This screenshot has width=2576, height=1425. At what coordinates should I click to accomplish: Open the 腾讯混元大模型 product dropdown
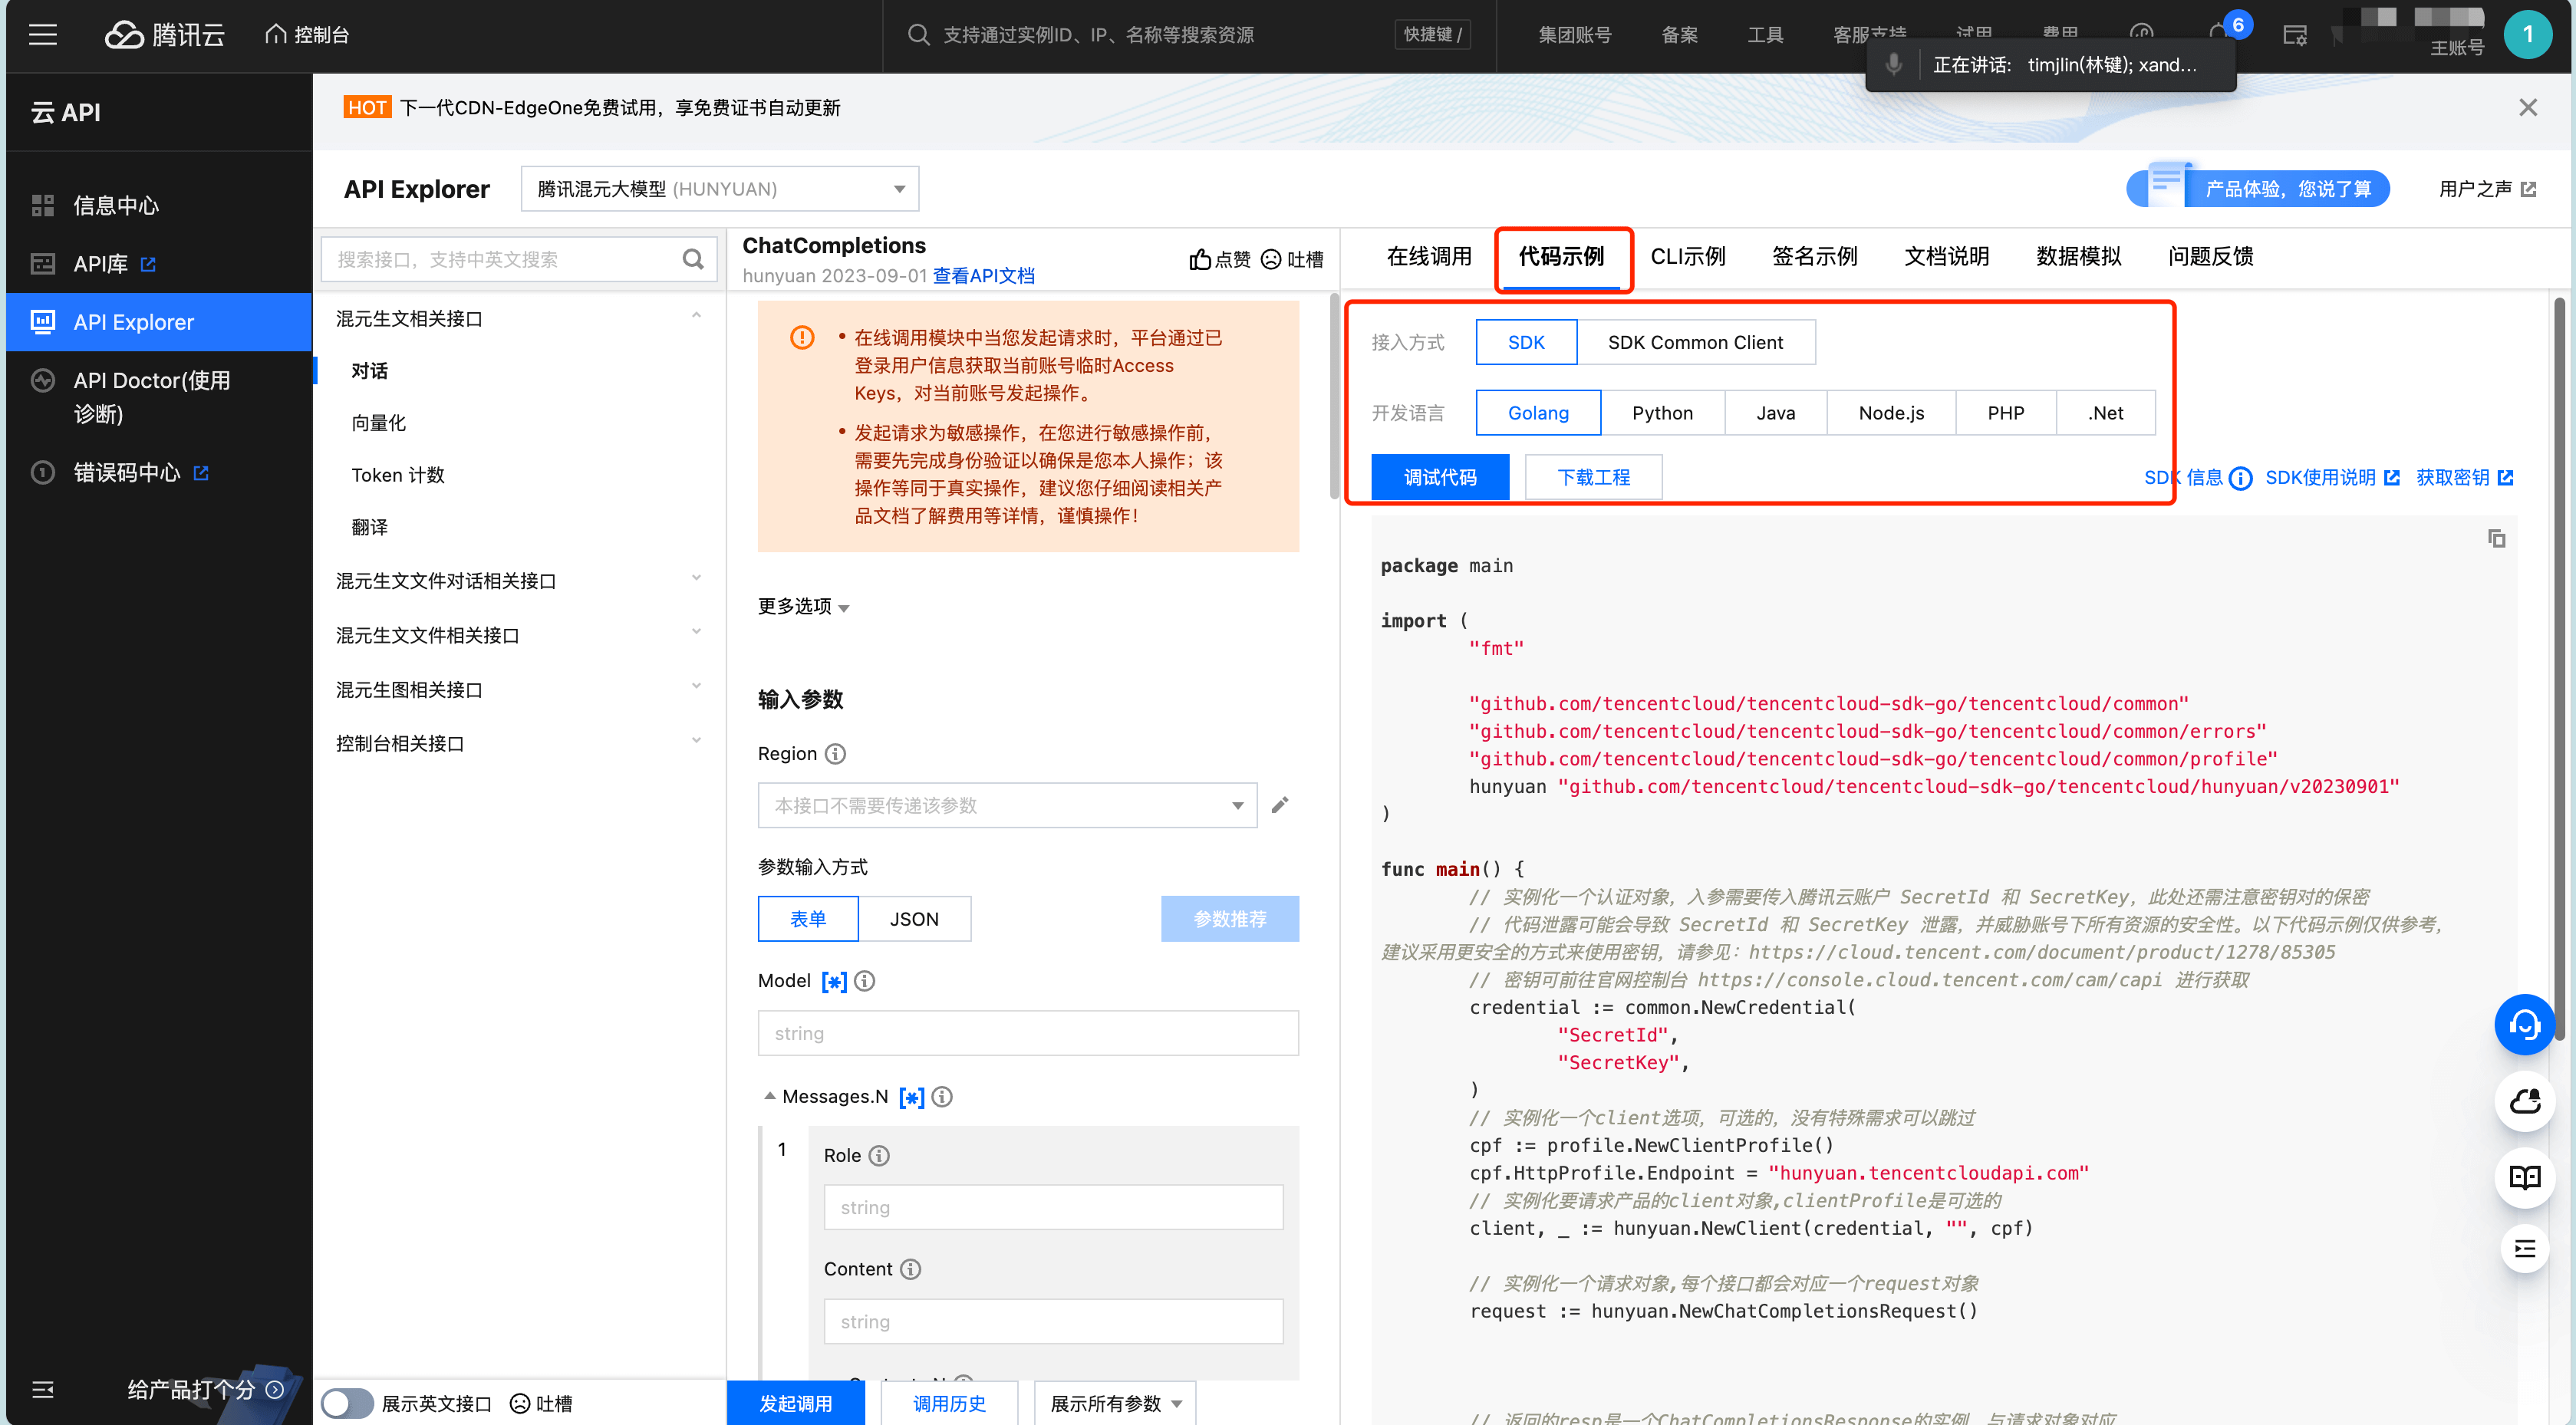click(x=719, y=188)
